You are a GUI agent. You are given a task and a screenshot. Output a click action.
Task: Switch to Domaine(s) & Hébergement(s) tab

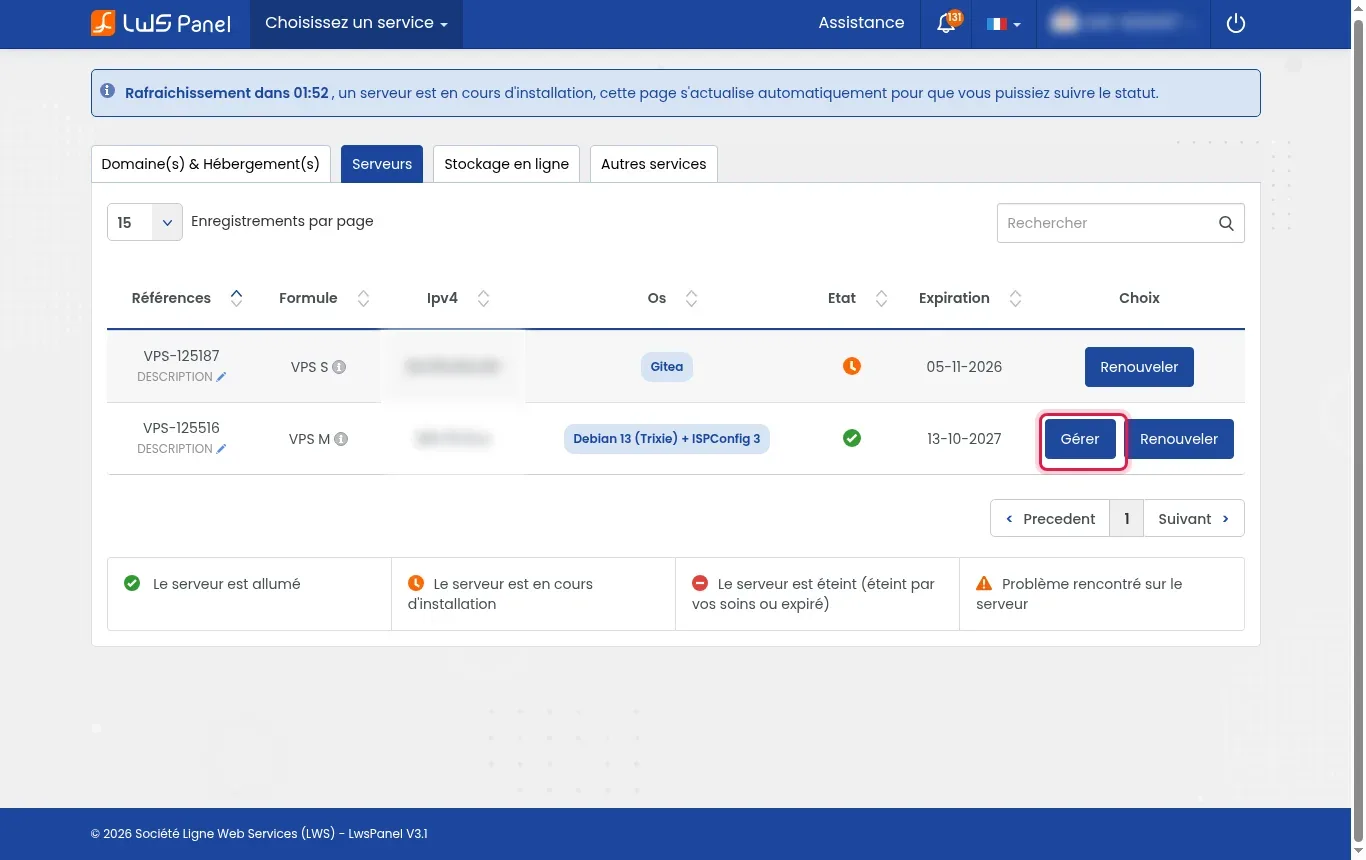211,164
